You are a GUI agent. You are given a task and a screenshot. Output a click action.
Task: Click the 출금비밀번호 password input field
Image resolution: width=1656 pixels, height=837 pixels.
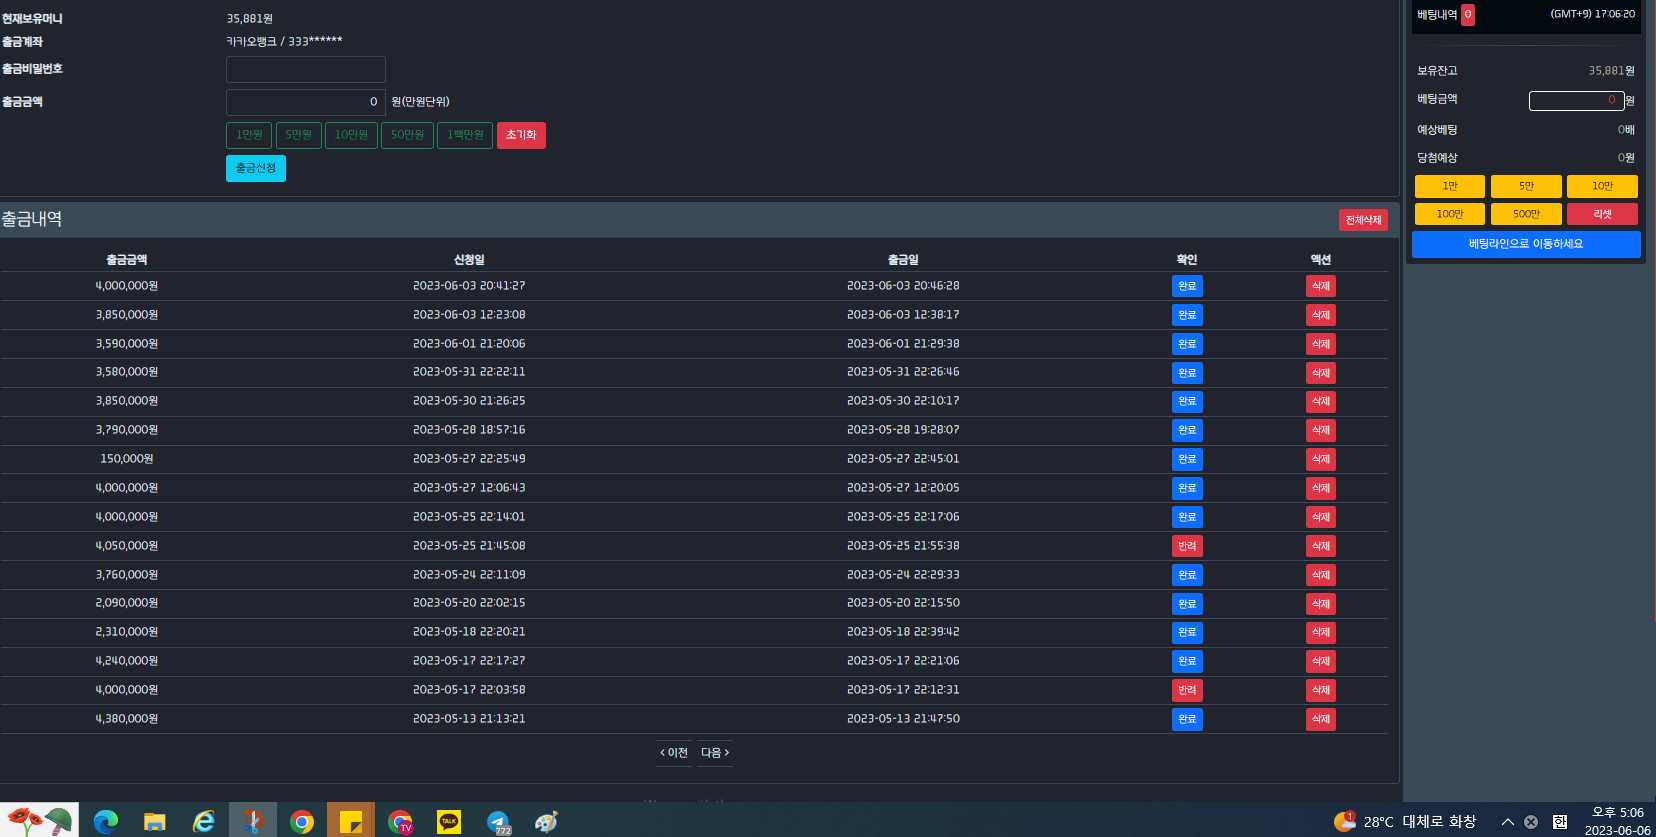click(x=306, y=69)
